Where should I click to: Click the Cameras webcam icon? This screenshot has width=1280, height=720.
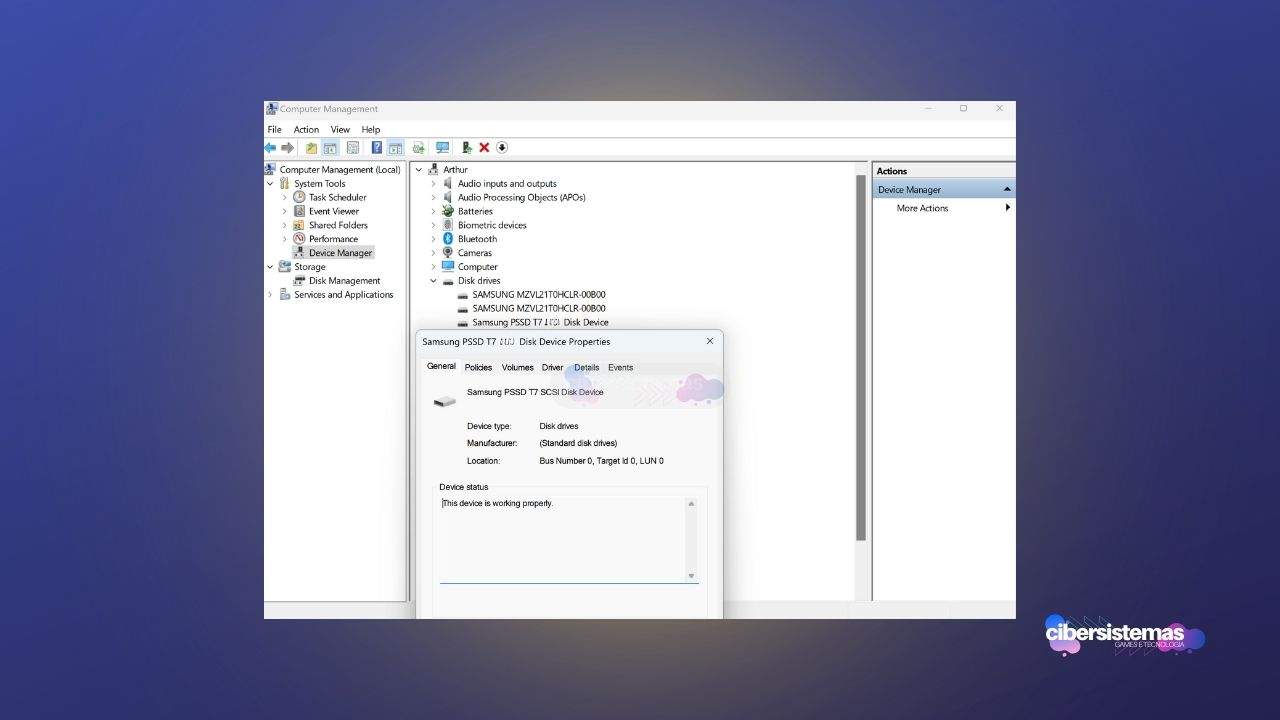click(448, 253)
